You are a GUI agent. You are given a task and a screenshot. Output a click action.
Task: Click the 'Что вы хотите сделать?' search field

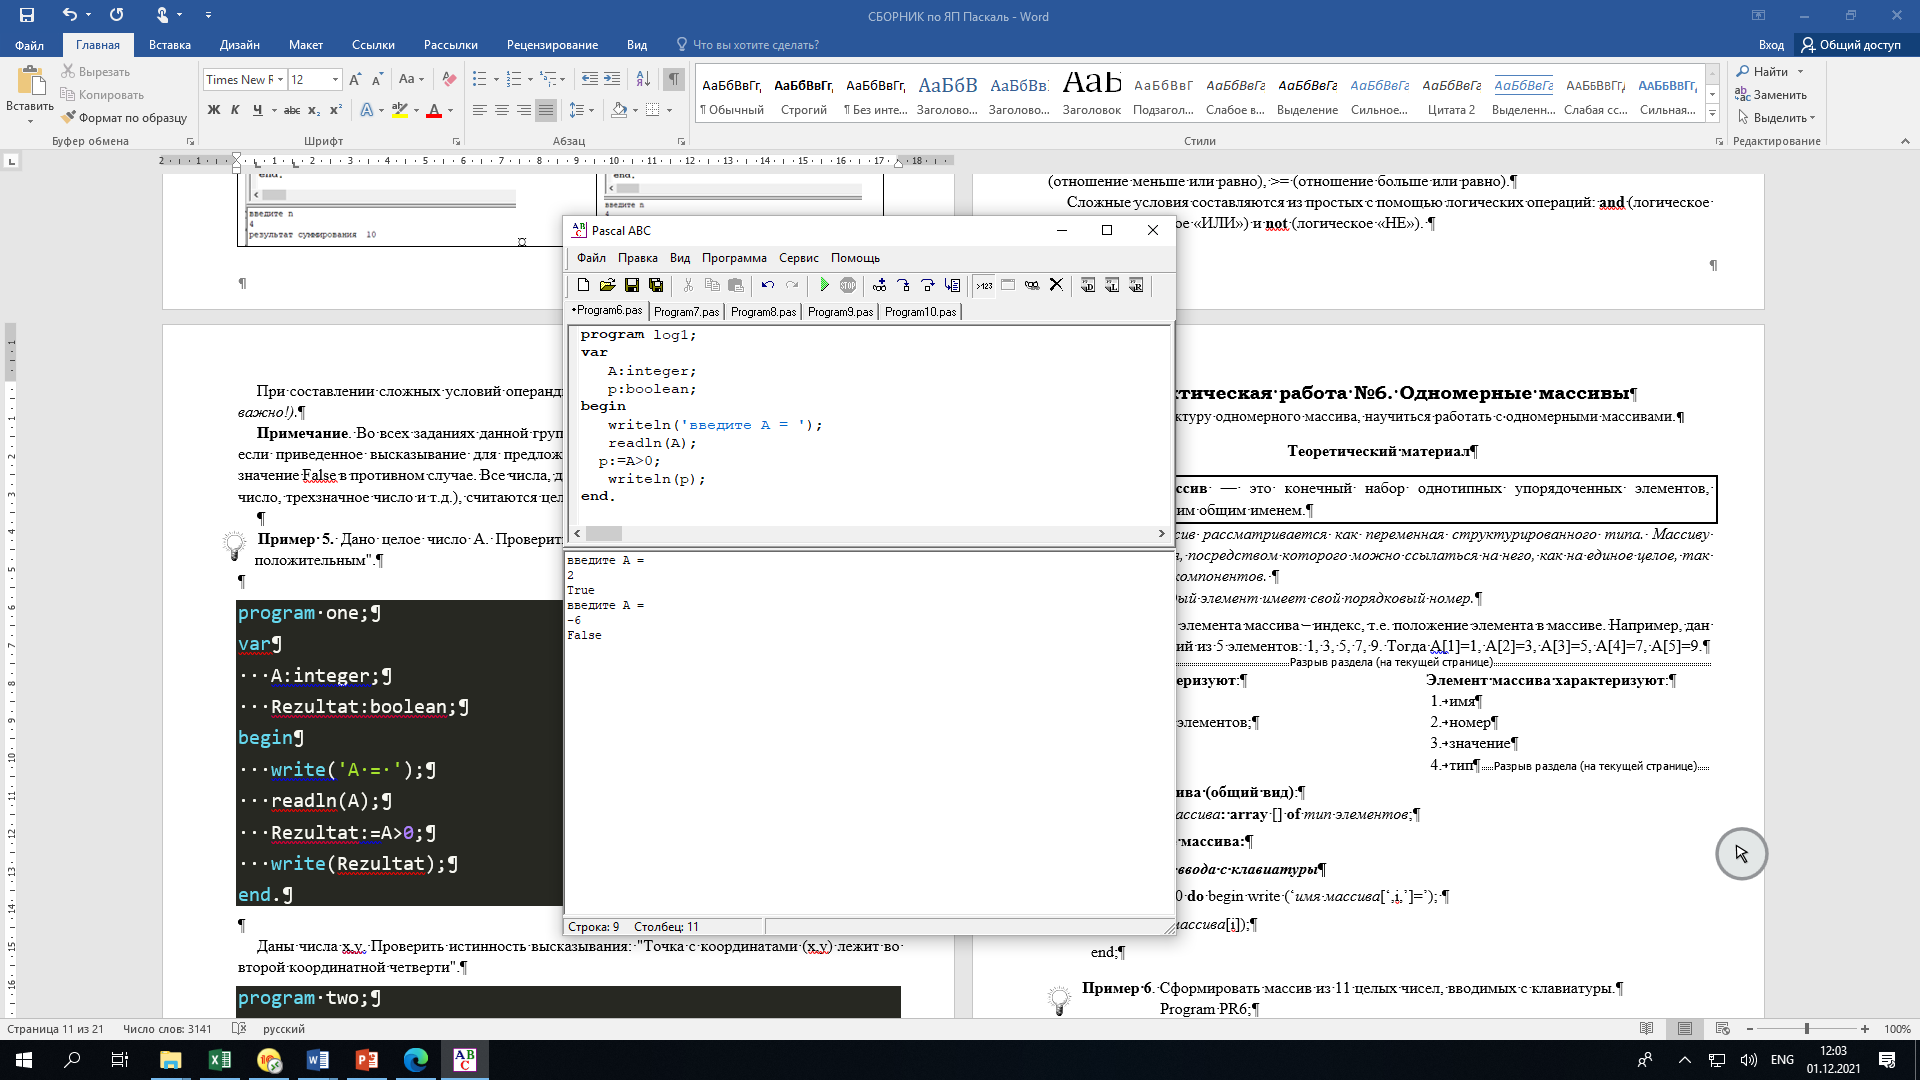(x=756, y=45)
